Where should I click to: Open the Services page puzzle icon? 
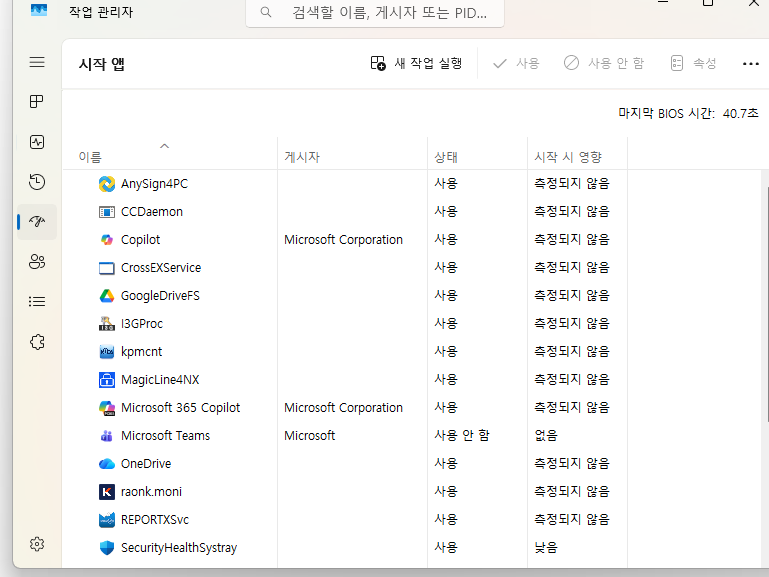[37, 342]
